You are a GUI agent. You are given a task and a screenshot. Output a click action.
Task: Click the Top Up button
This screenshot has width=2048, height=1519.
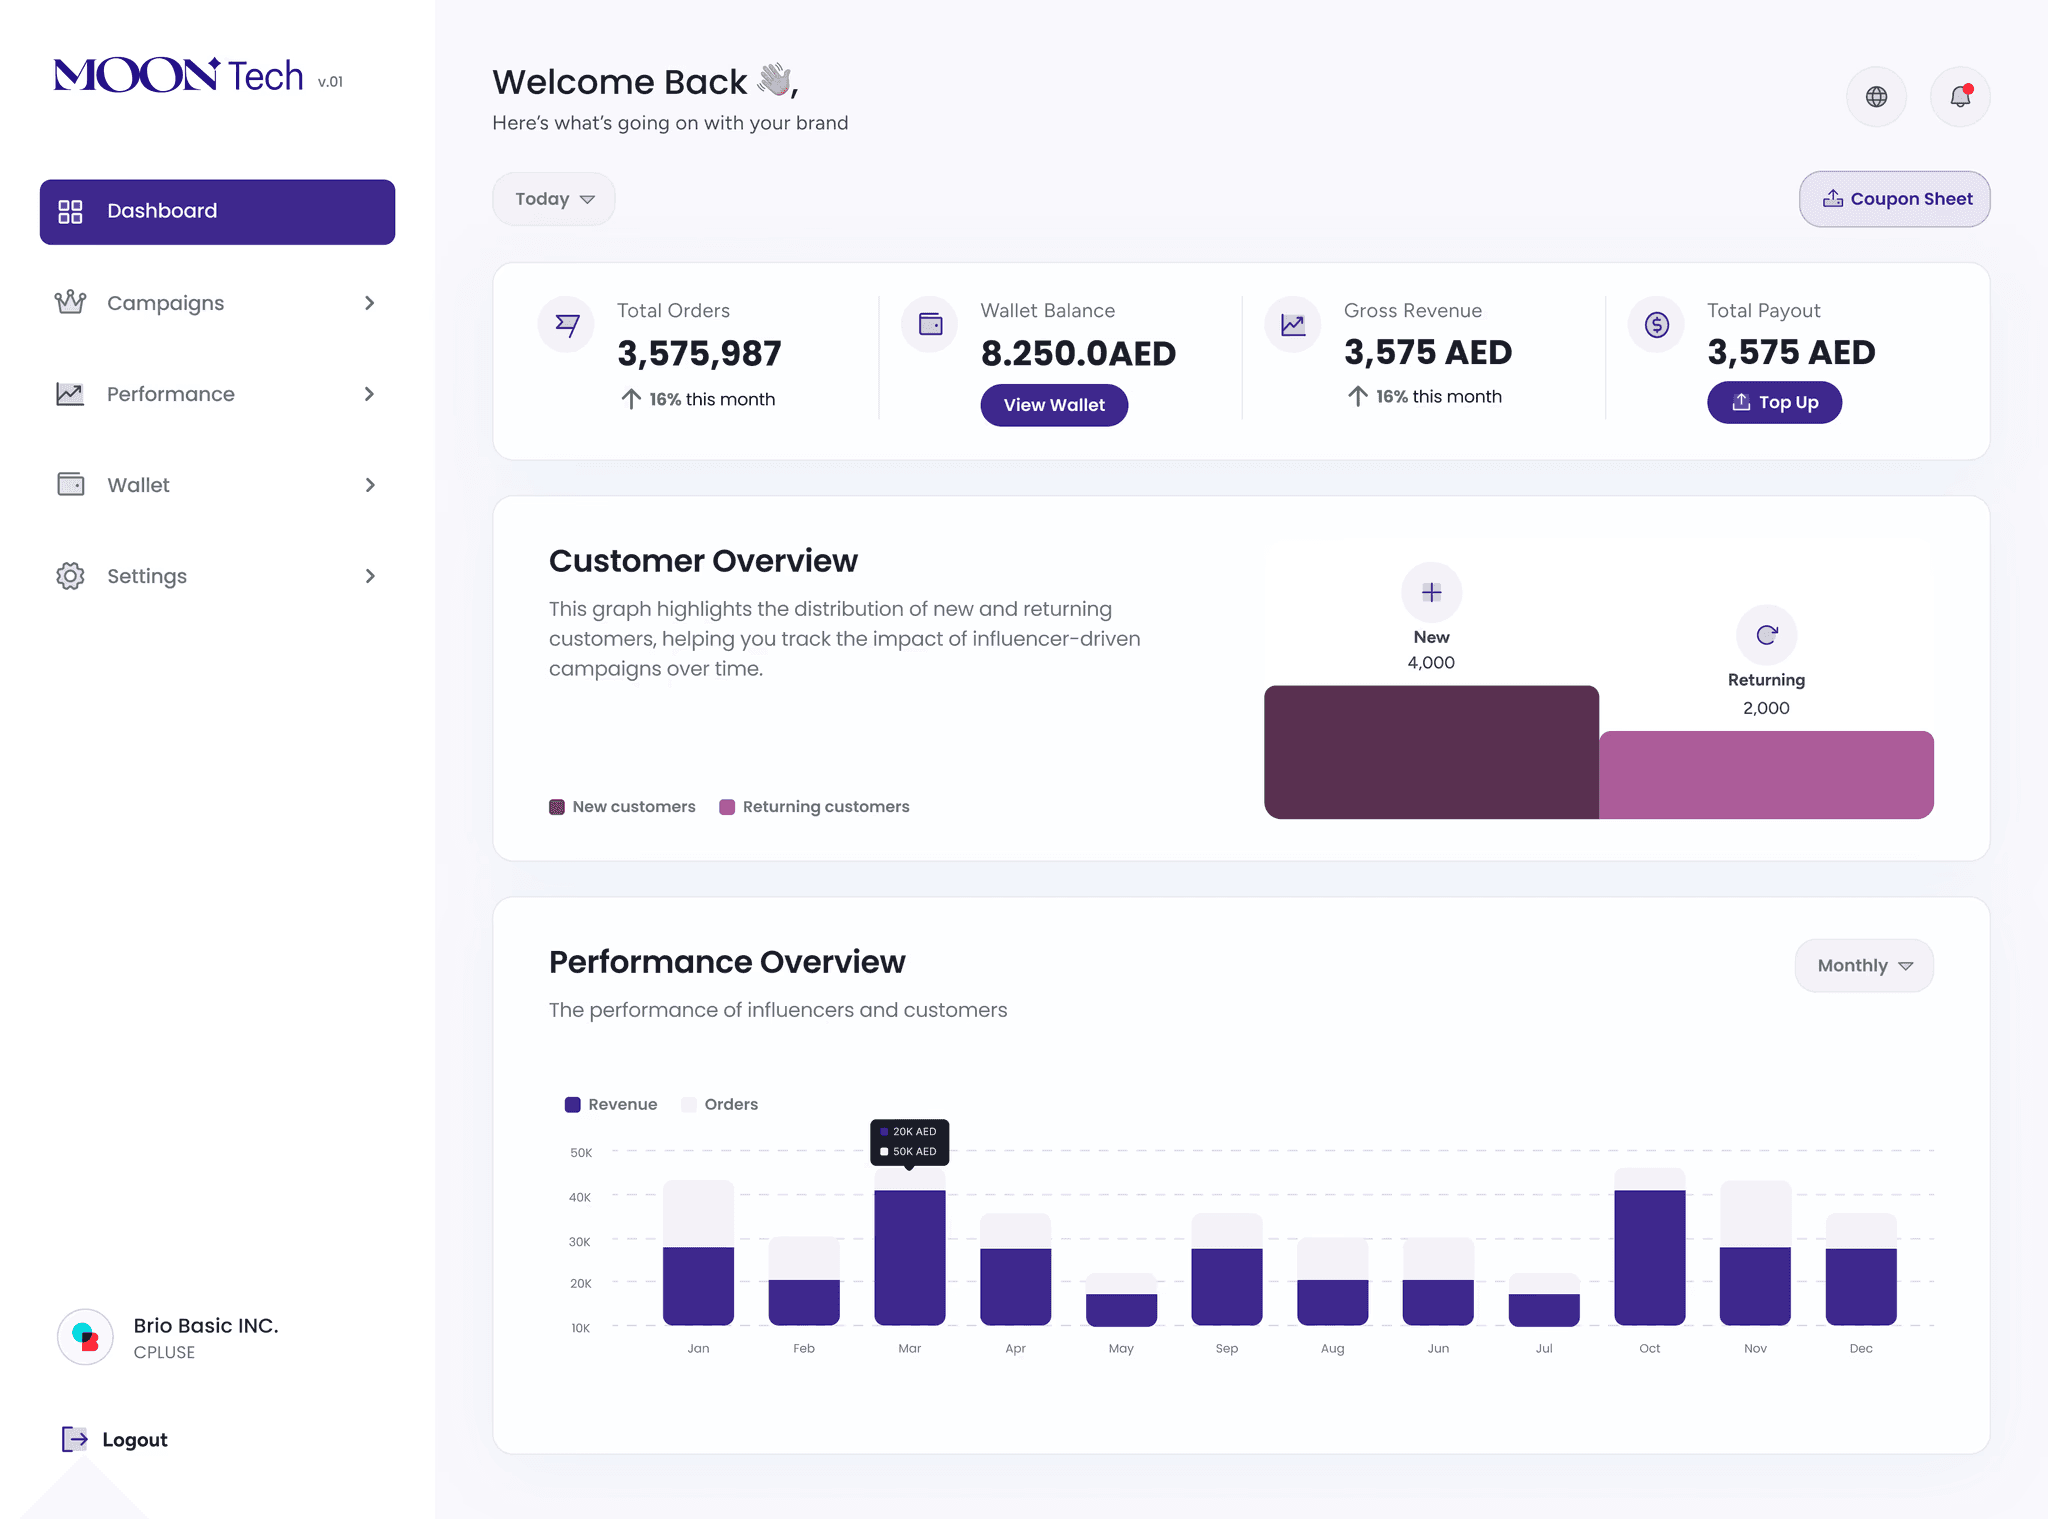coord(1774,402)
